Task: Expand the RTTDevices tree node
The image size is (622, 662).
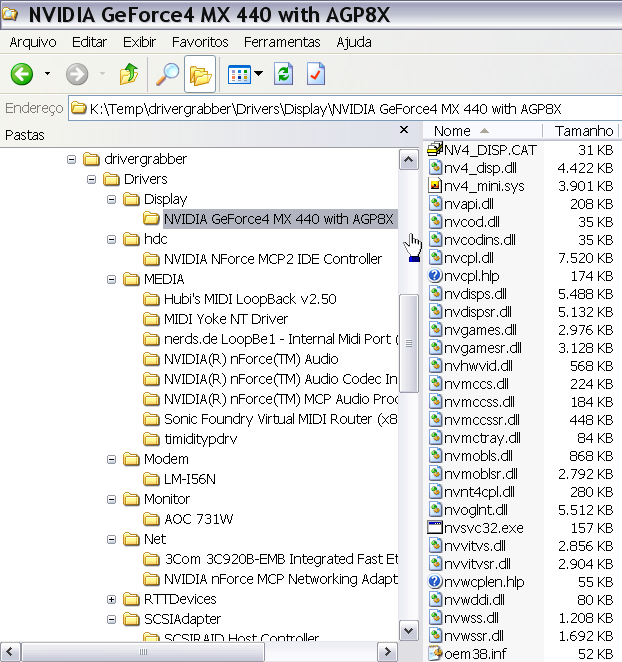Action: (x=111, y=600)
